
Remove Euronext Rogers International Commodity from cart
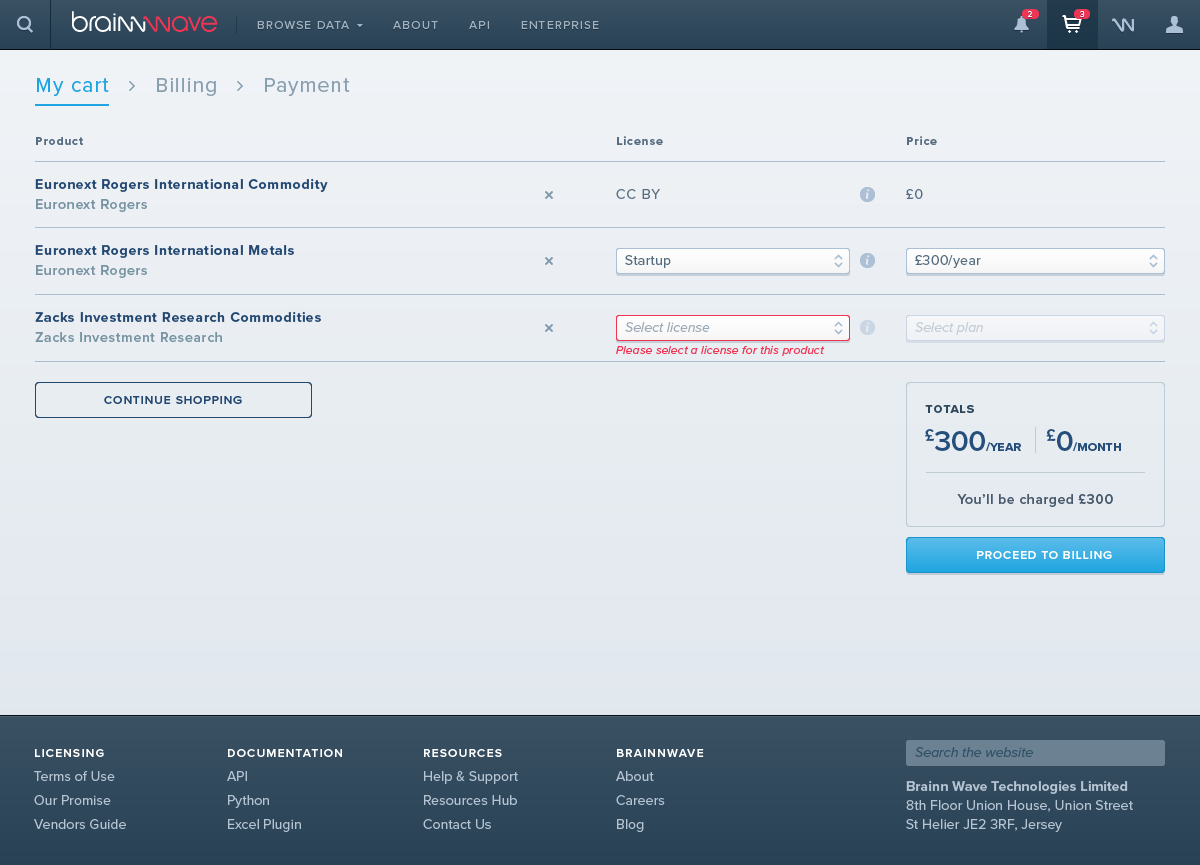coord(549,195)
